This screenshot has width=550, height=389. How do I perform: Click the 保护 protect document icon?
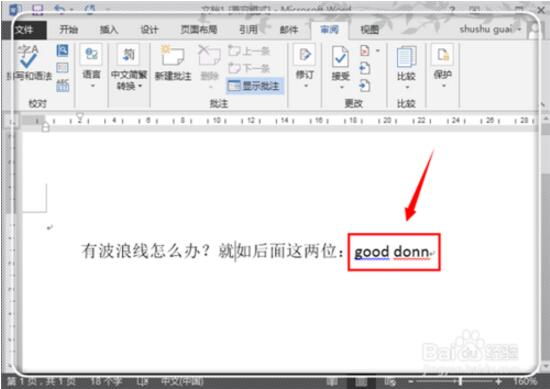(443, 55)
